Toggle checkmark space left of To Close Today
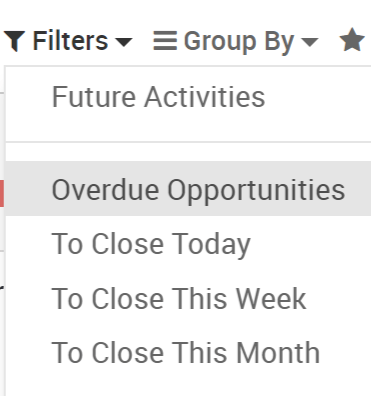Screen dimensions: 371x396 [29, 244]
